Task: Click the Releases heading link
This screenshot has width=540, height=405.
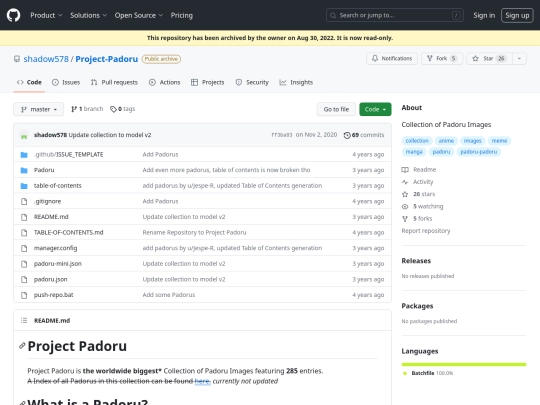Action: pos(416,261)
